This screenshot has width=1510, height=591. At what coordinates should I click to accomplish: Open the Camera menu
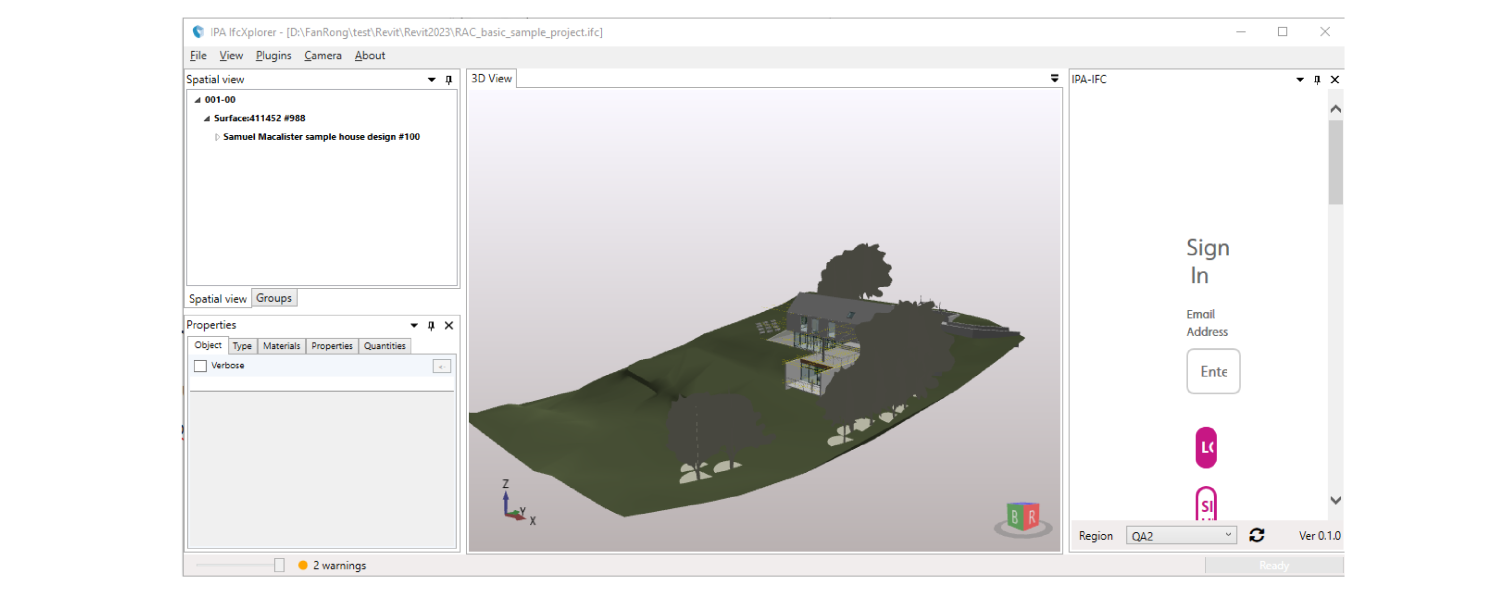coord(323,56)
